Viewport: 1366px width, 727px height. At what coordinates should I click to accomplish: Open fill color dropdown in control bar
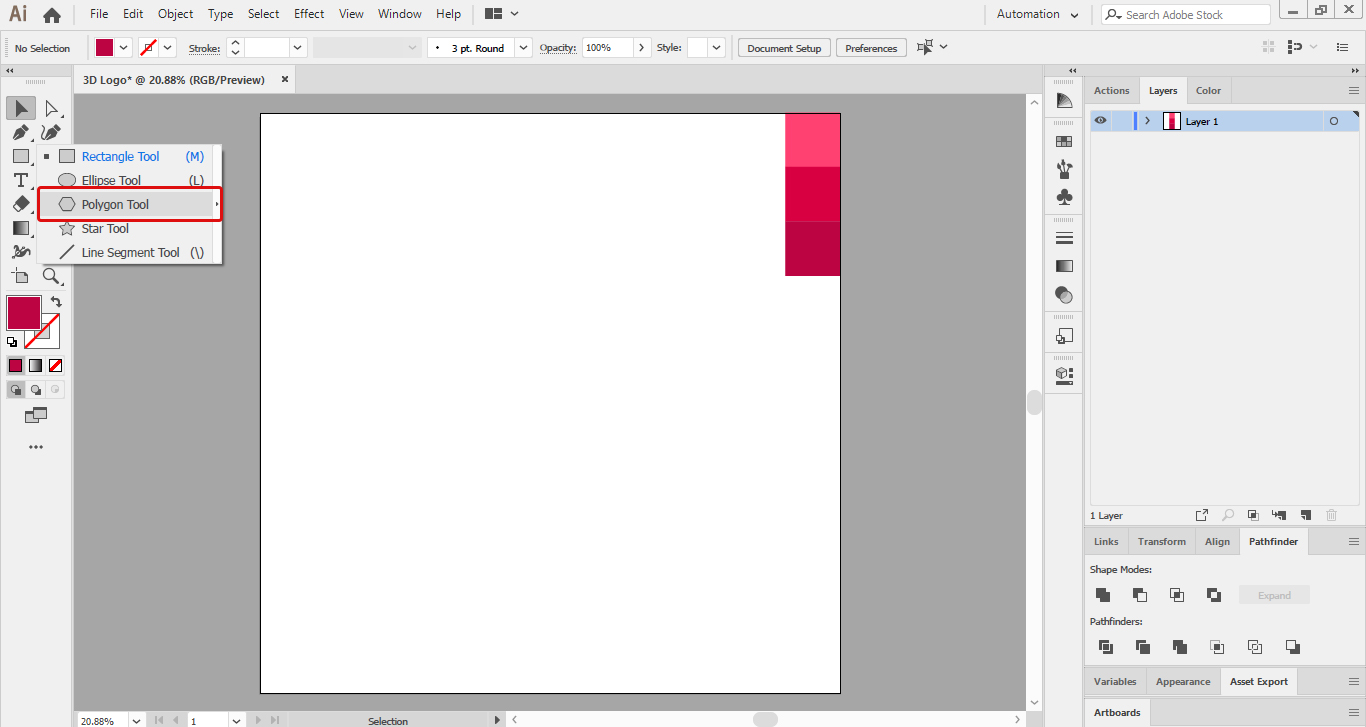124,48
